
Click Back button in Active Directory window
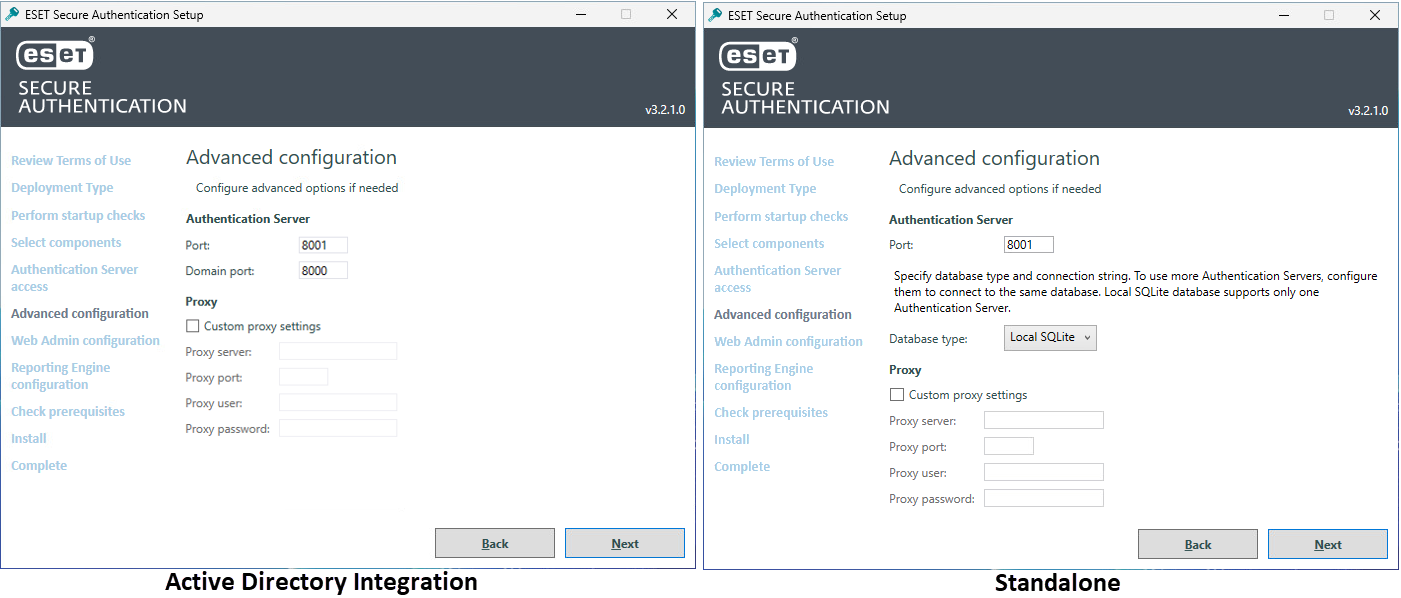pos(495,543)
